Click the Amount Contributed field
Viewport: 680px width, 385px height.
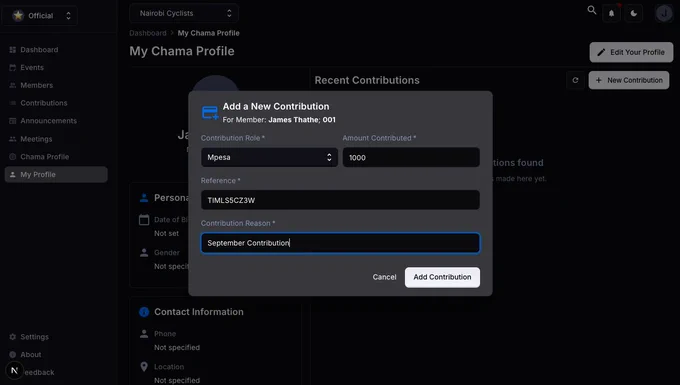(411, 157)
